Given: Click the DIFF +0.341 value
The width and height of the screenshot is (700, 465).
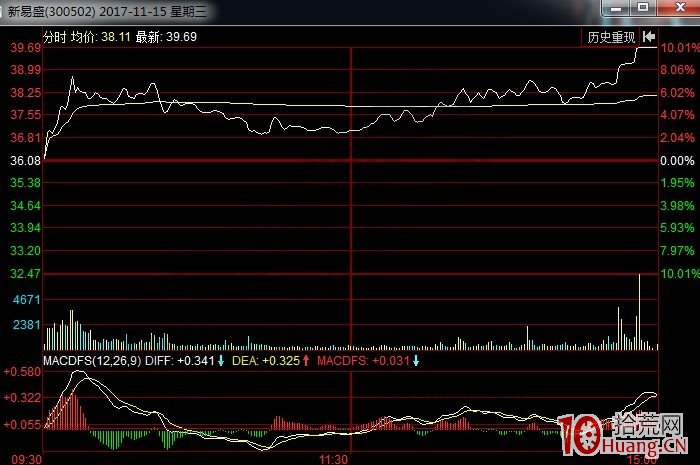Looking at the screenshot, I should coord(180,361).
